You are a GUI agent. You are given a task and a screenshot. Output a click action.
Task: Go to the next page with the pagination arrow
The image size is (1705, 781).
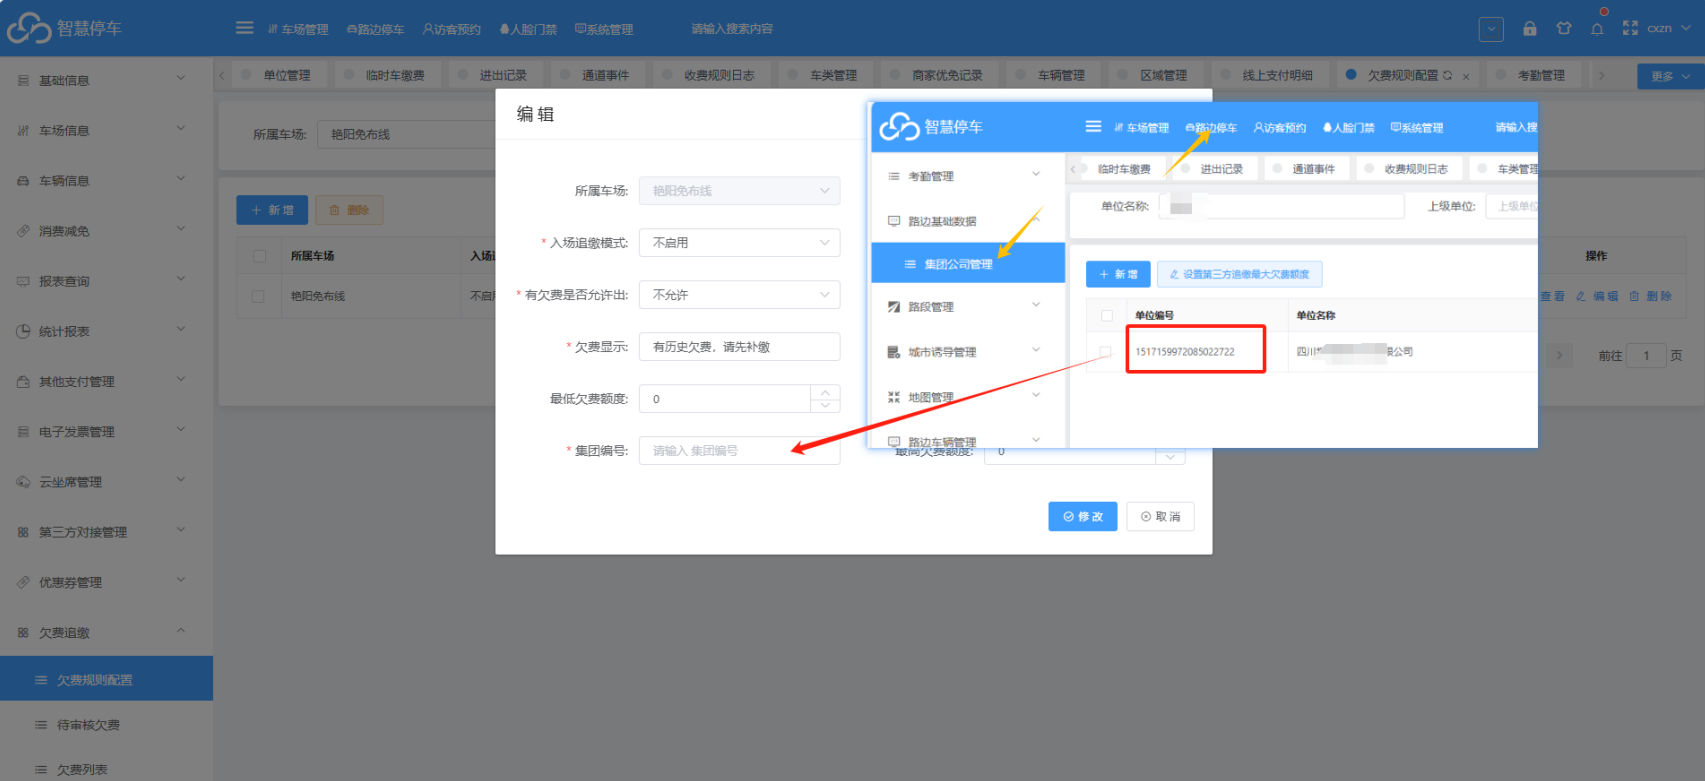point(1559,355)
